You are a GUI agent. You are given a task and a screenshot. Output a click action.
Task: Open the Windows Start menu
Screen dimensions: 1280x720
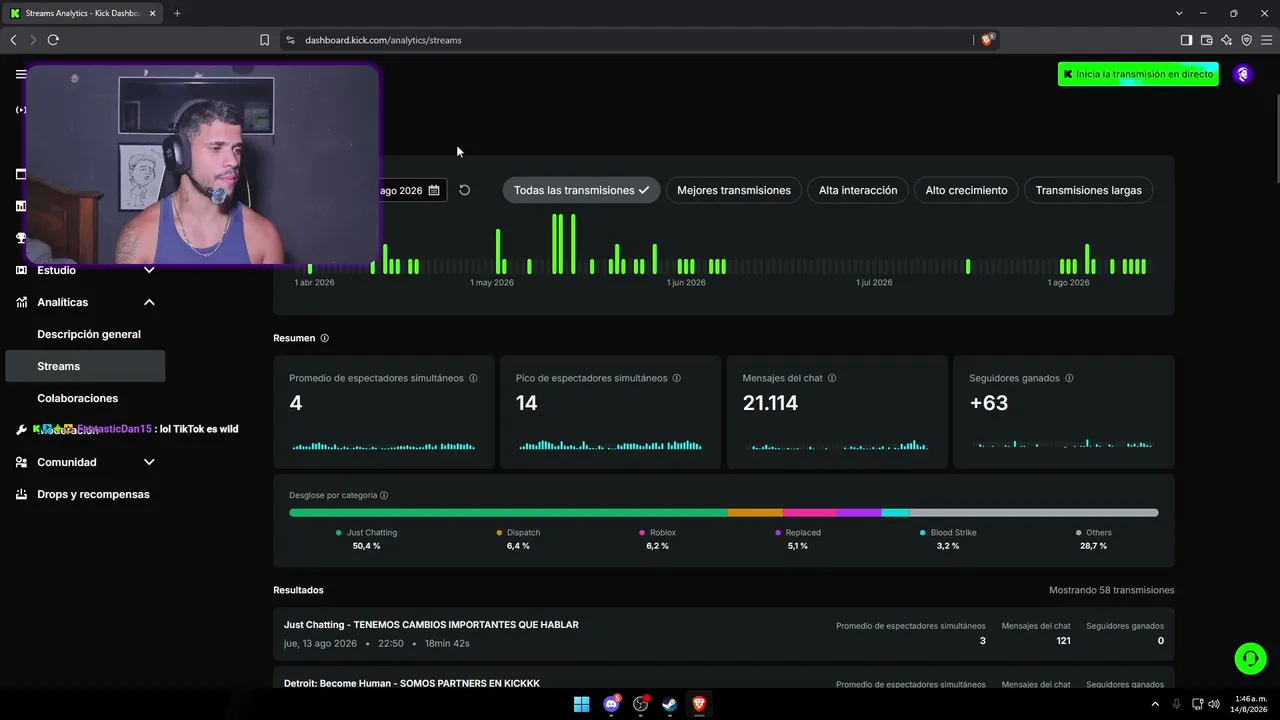581,704
